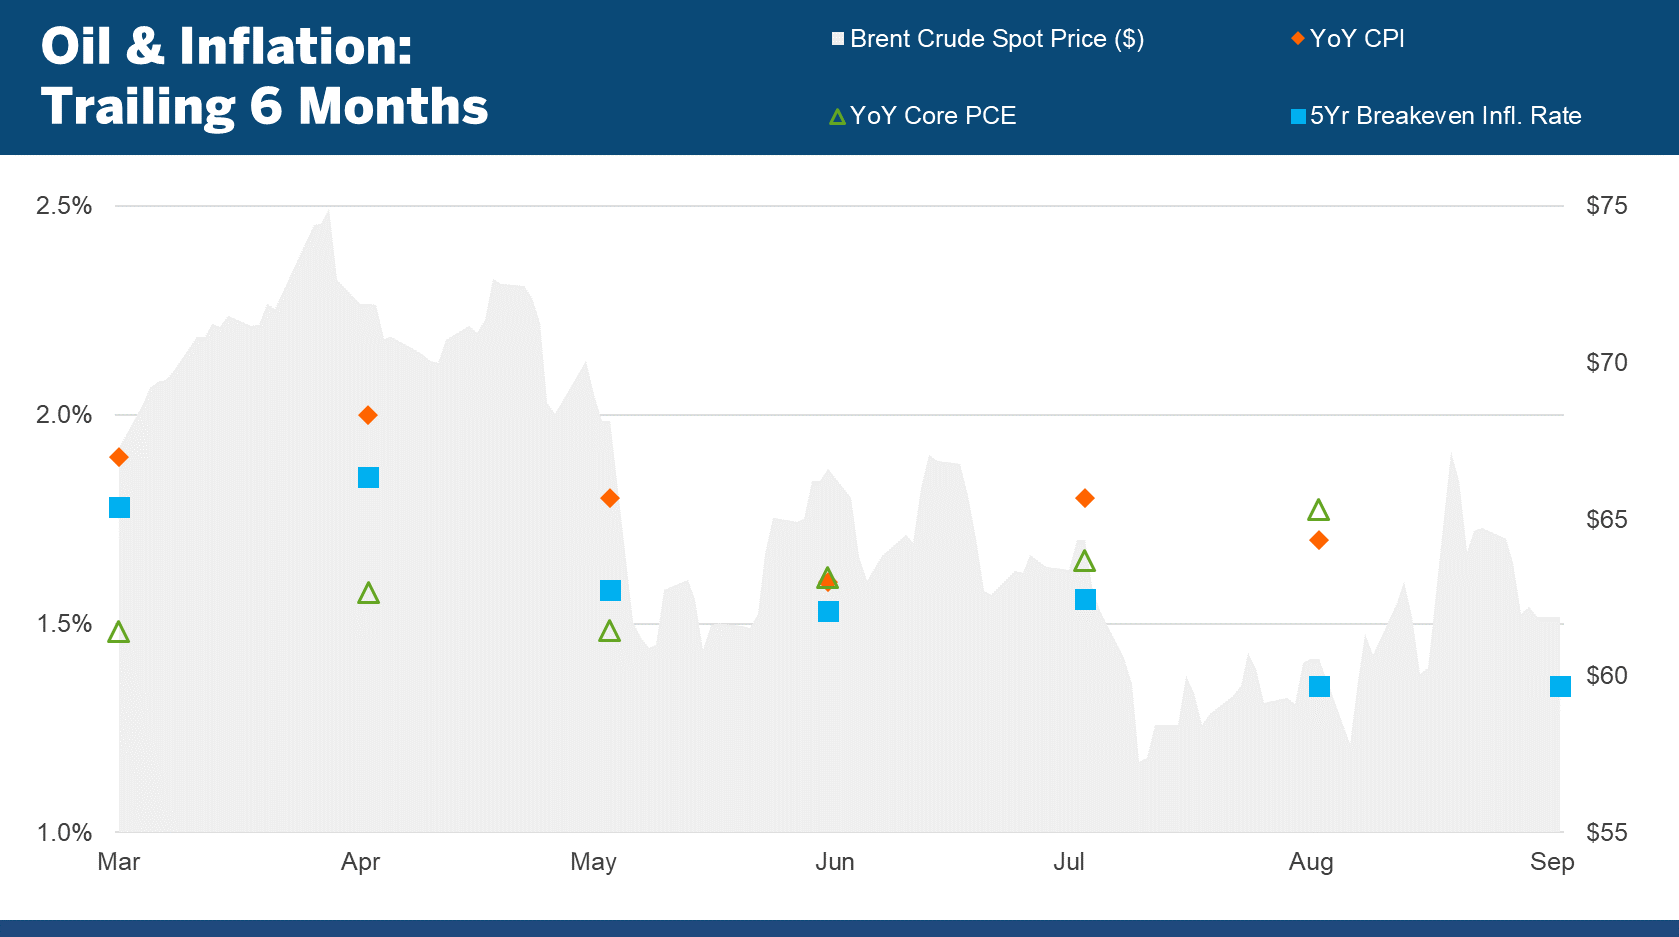Click the '$55' right axis label
This screenshot has width=1679, height=937.
coord(1606,832)
